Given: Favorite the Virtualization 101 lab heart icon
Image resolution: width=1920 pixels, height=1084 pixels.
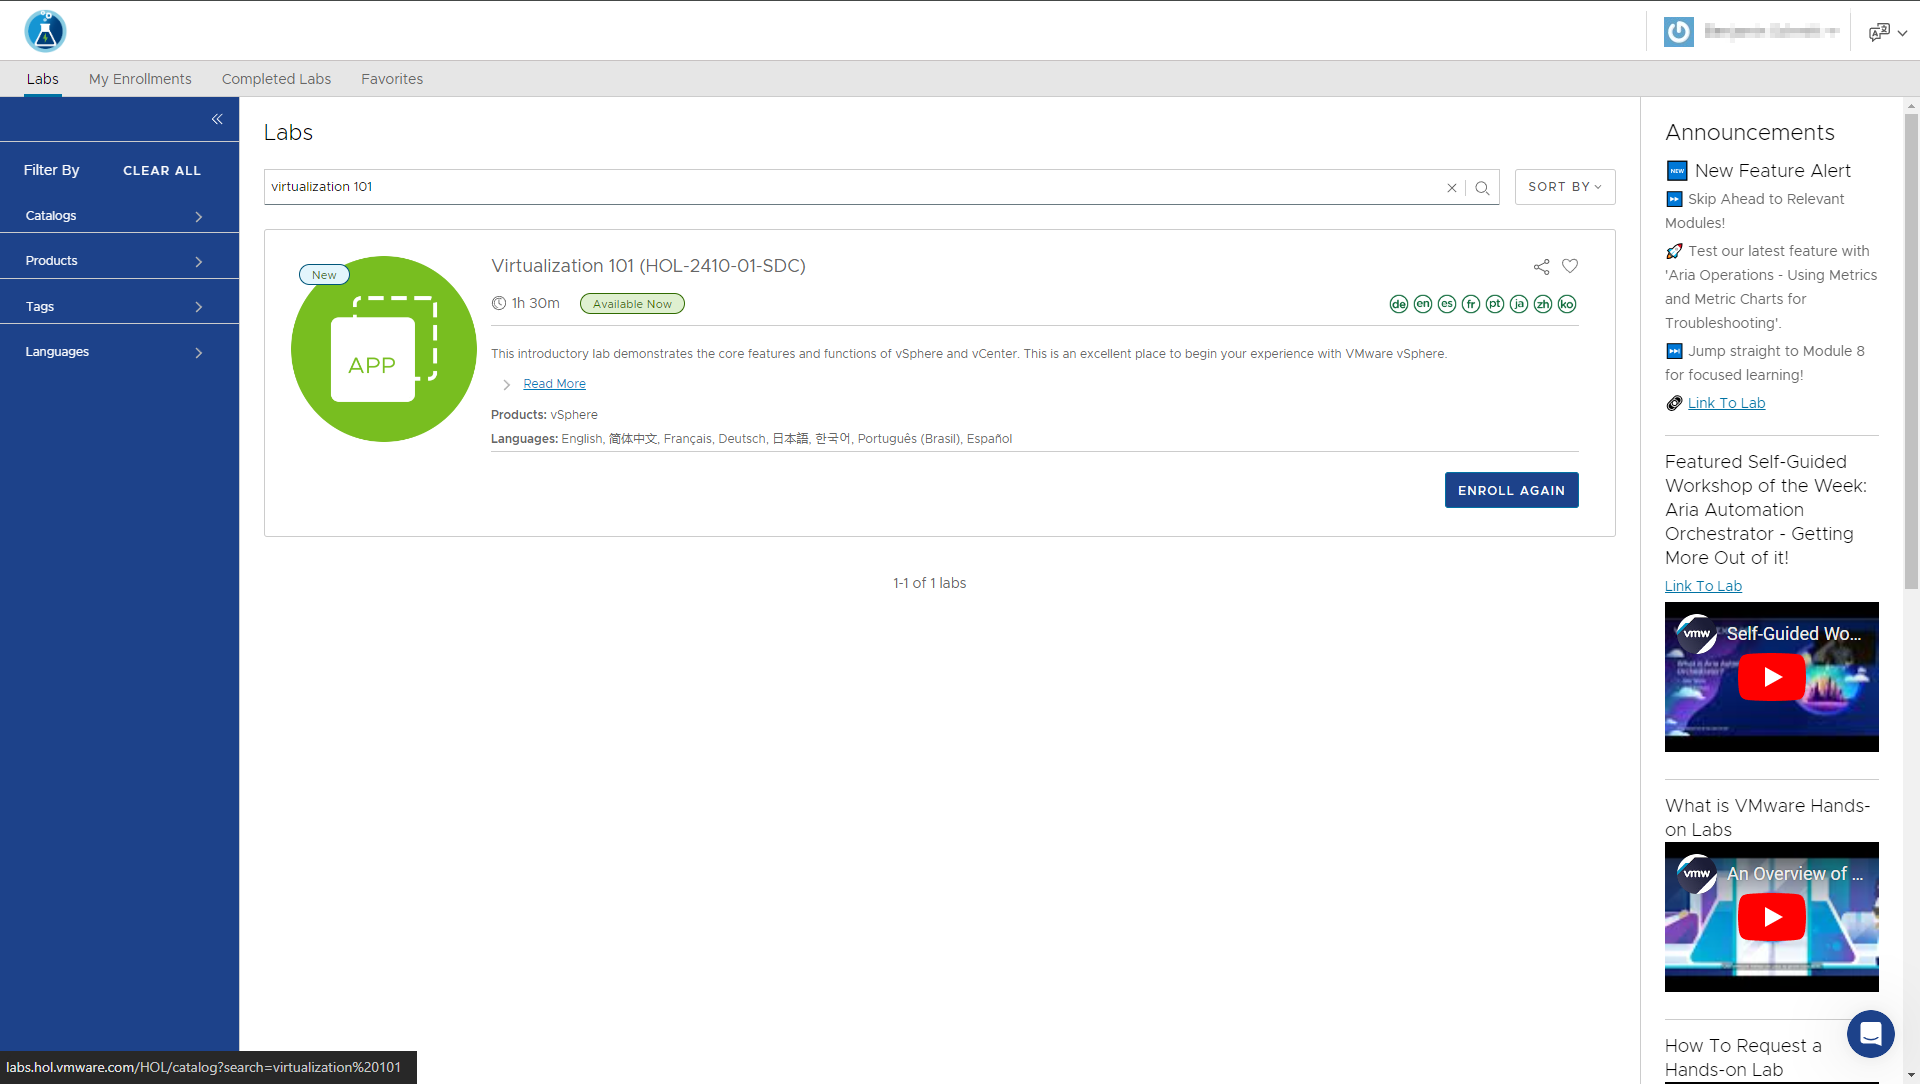Looking at the screenshot, I should (x=1570, y=266).
